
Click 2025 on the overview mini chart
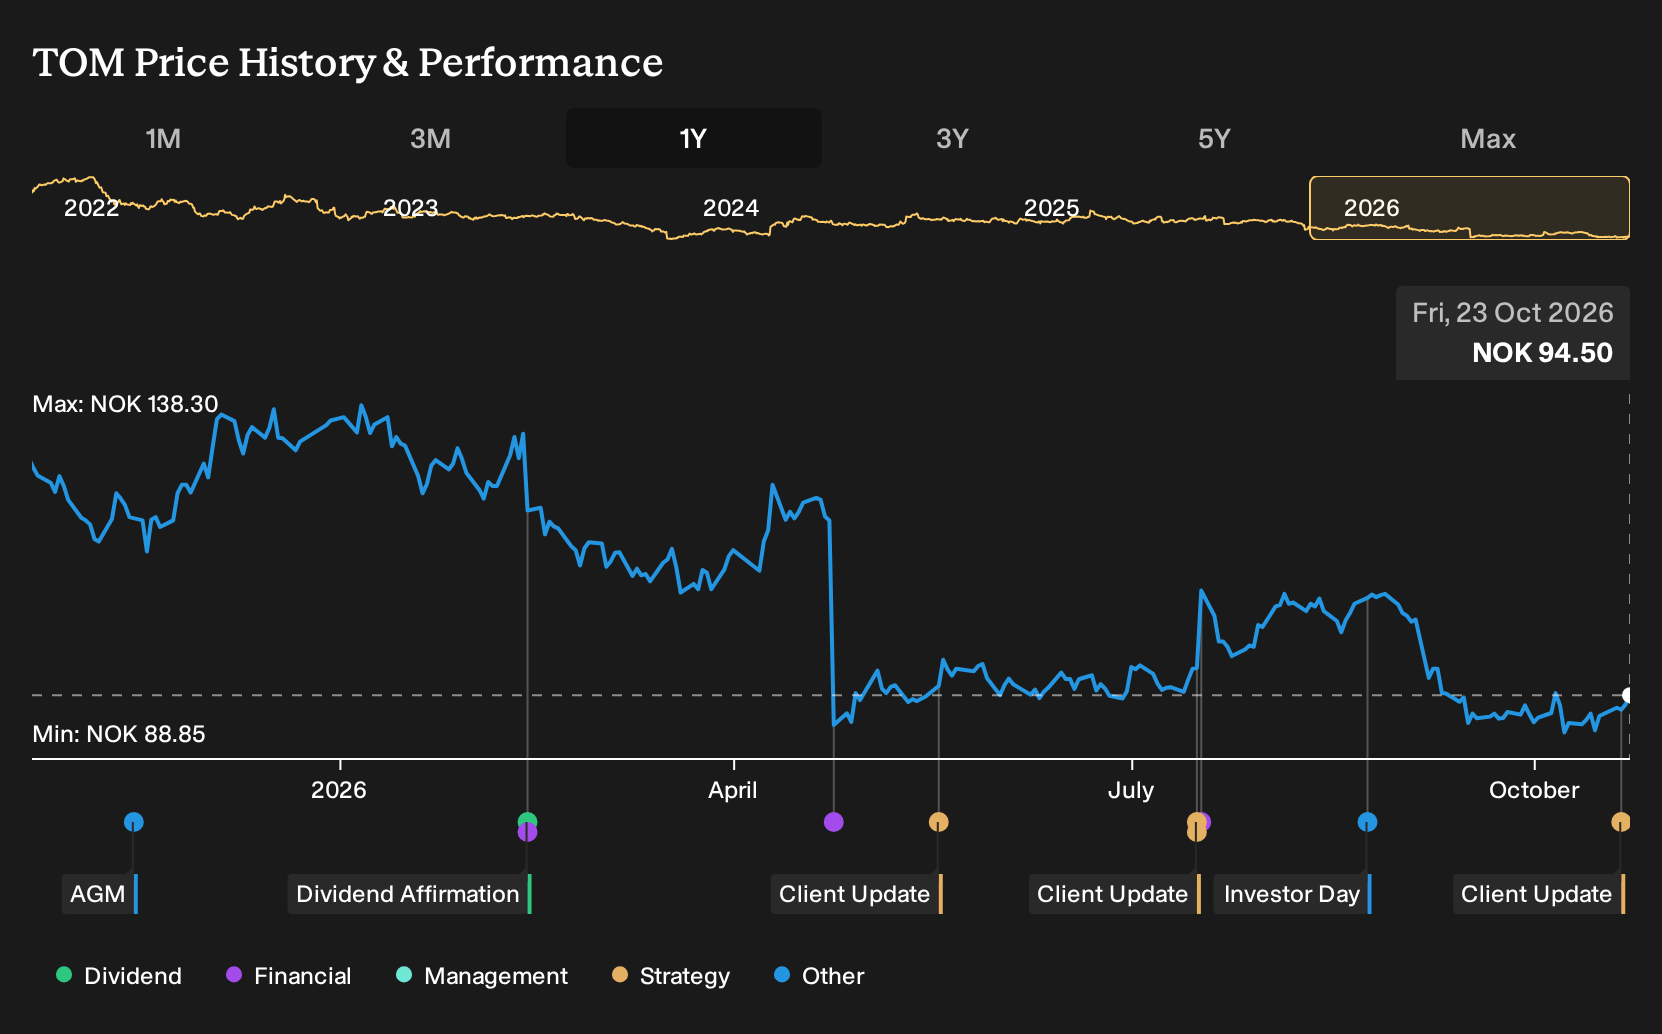[1051, 208]
